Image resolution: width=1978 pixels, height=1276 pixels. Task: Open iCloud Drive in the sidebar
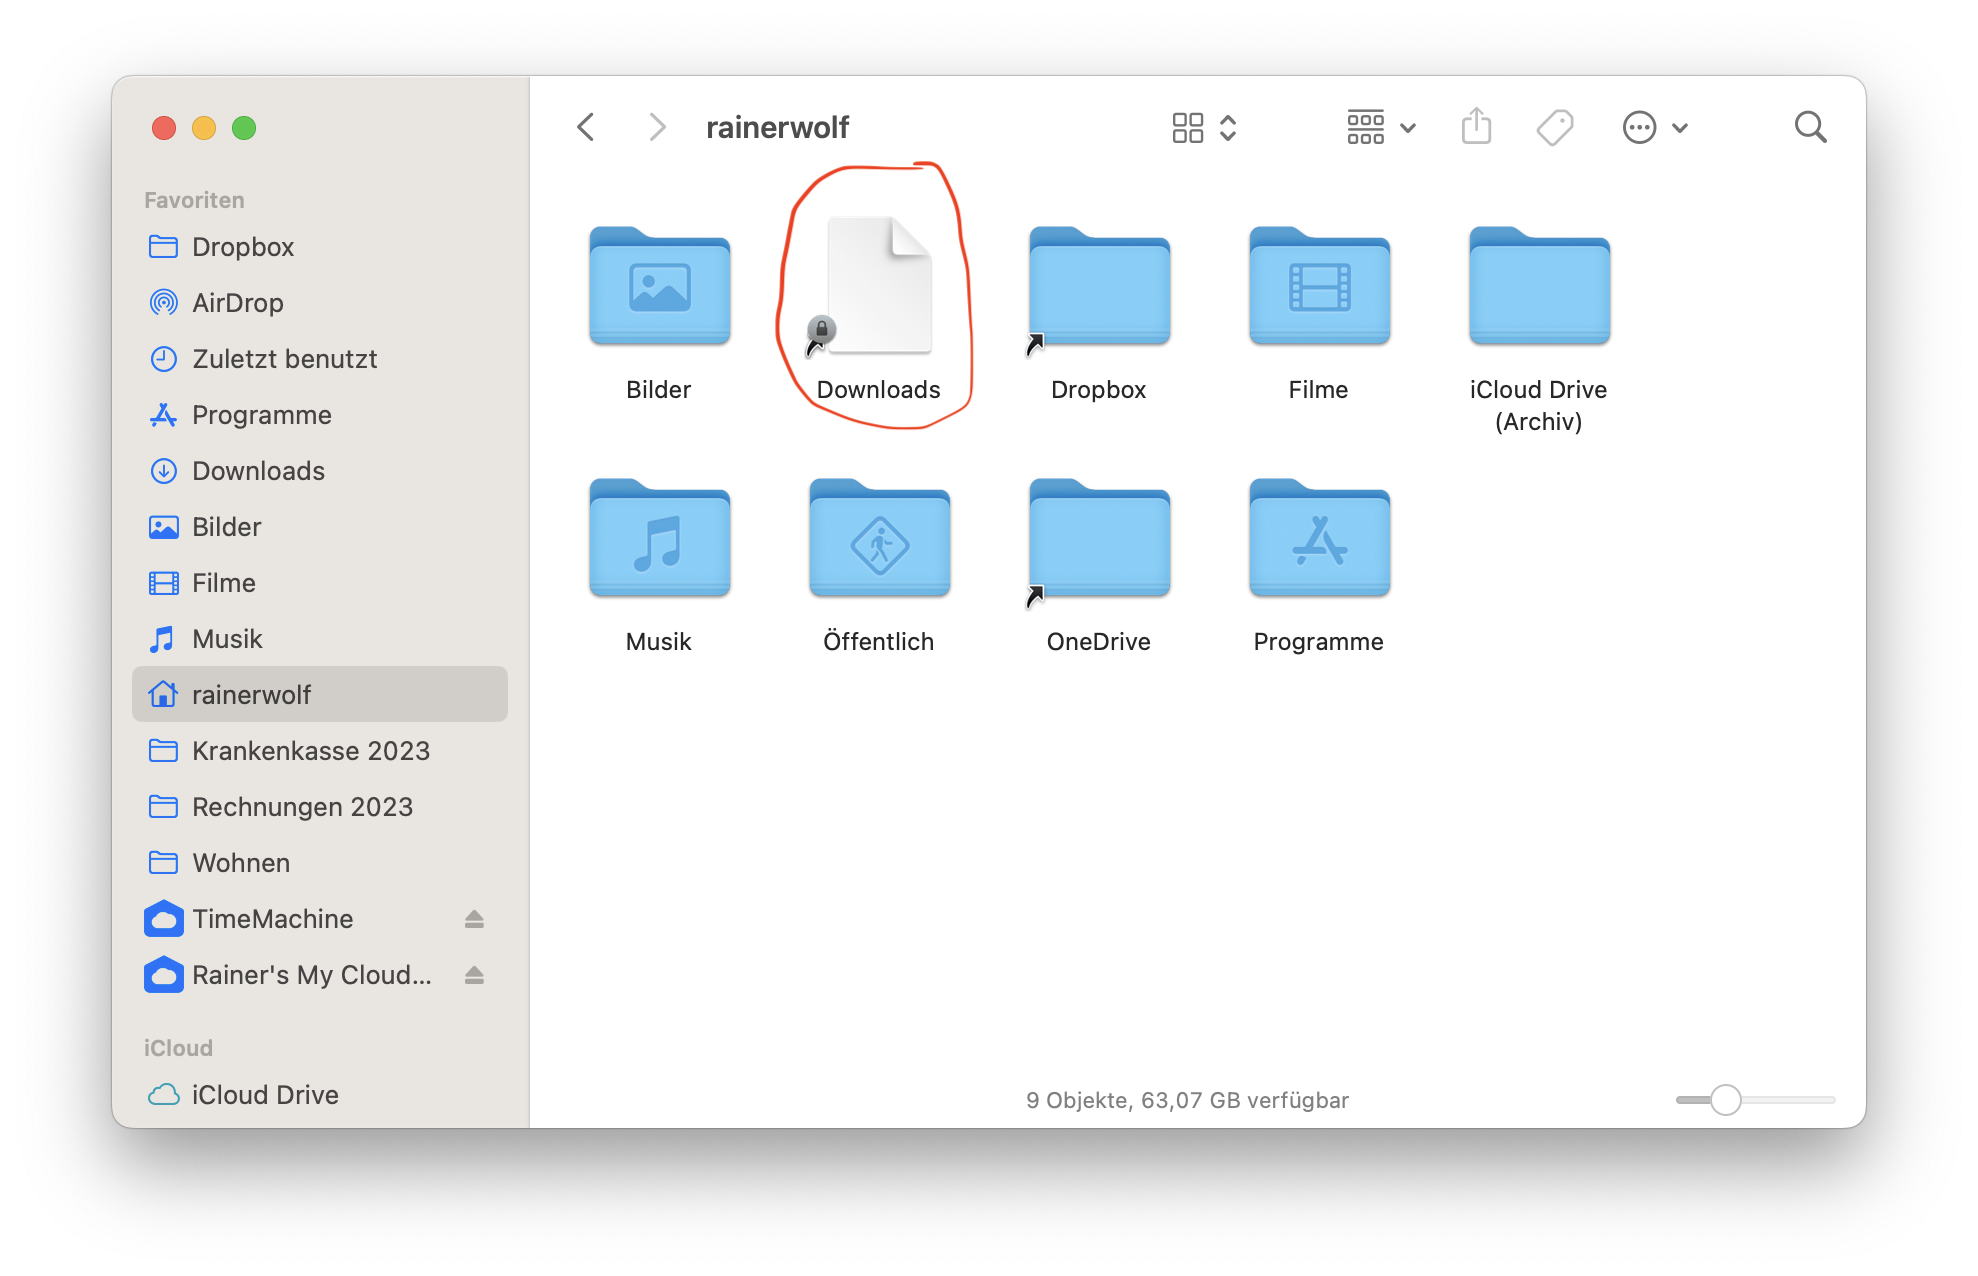265,1095
